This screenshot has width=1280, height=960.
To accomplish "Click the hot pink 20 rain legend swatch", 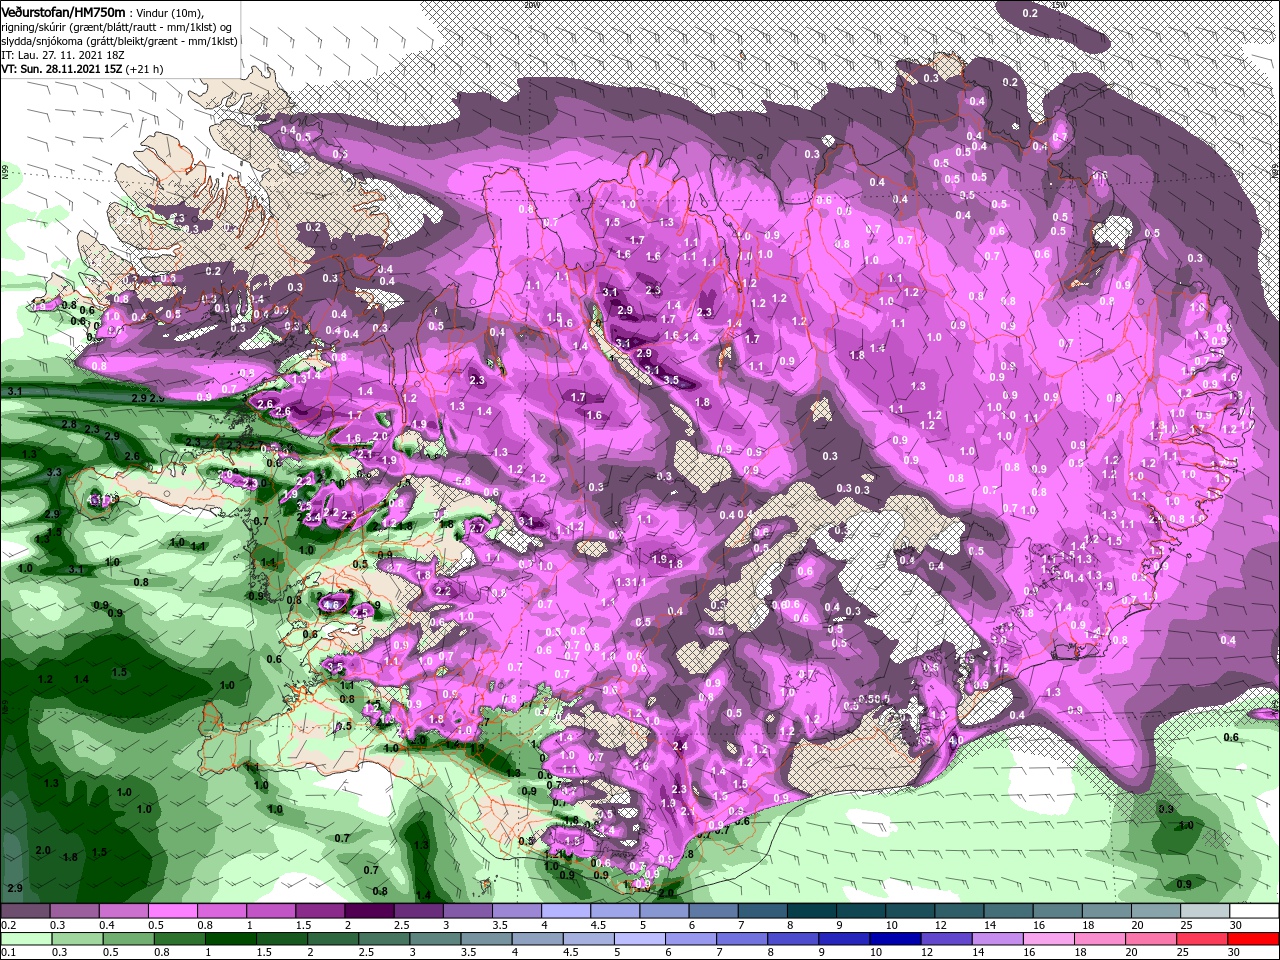I will 1152,940.
